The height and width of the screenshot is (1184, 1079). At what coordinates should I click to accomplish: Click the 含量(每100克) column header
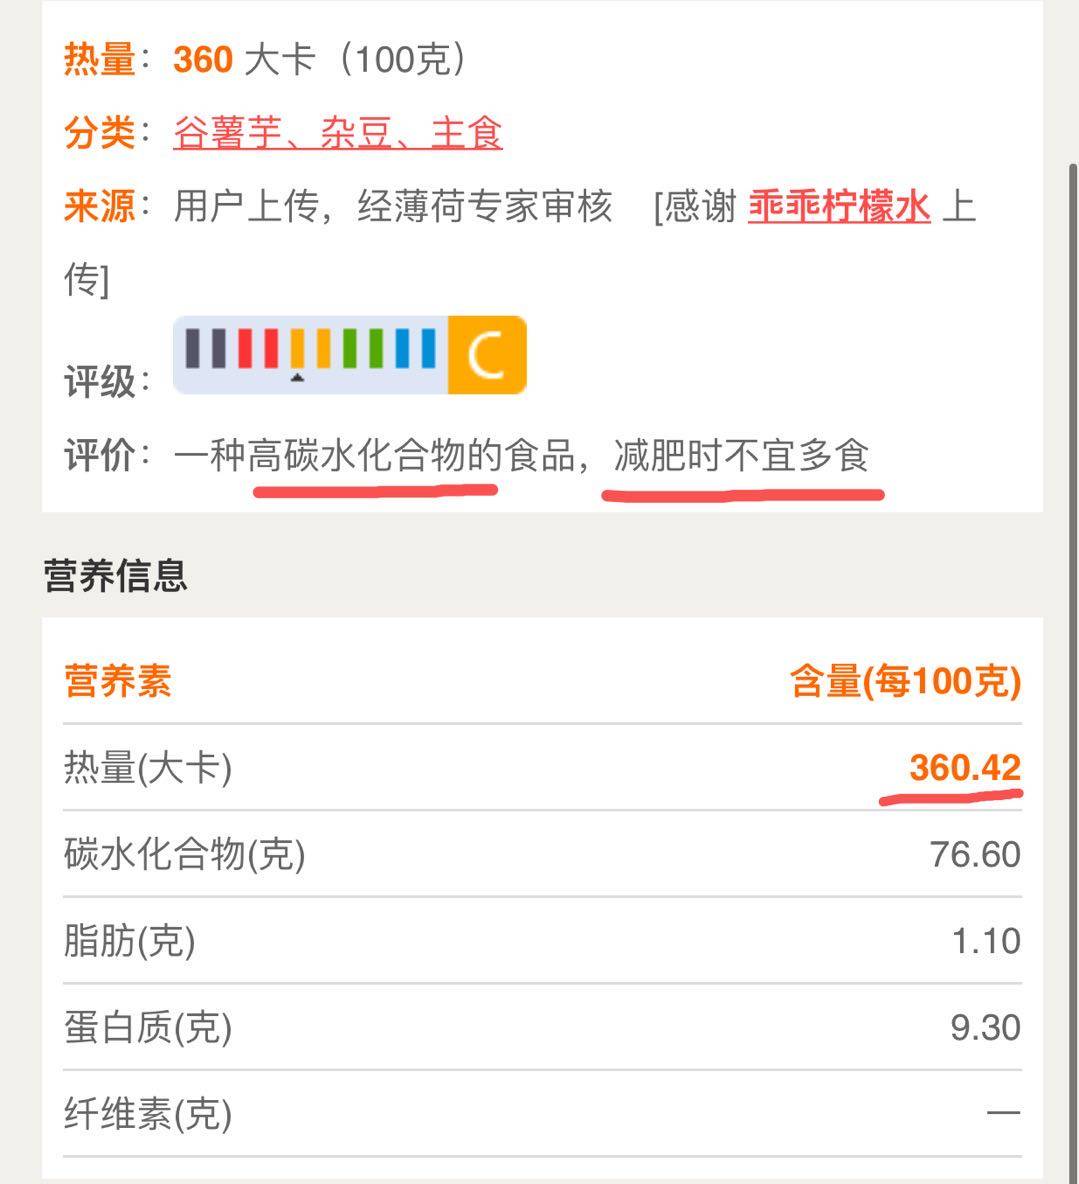point(905,681)
